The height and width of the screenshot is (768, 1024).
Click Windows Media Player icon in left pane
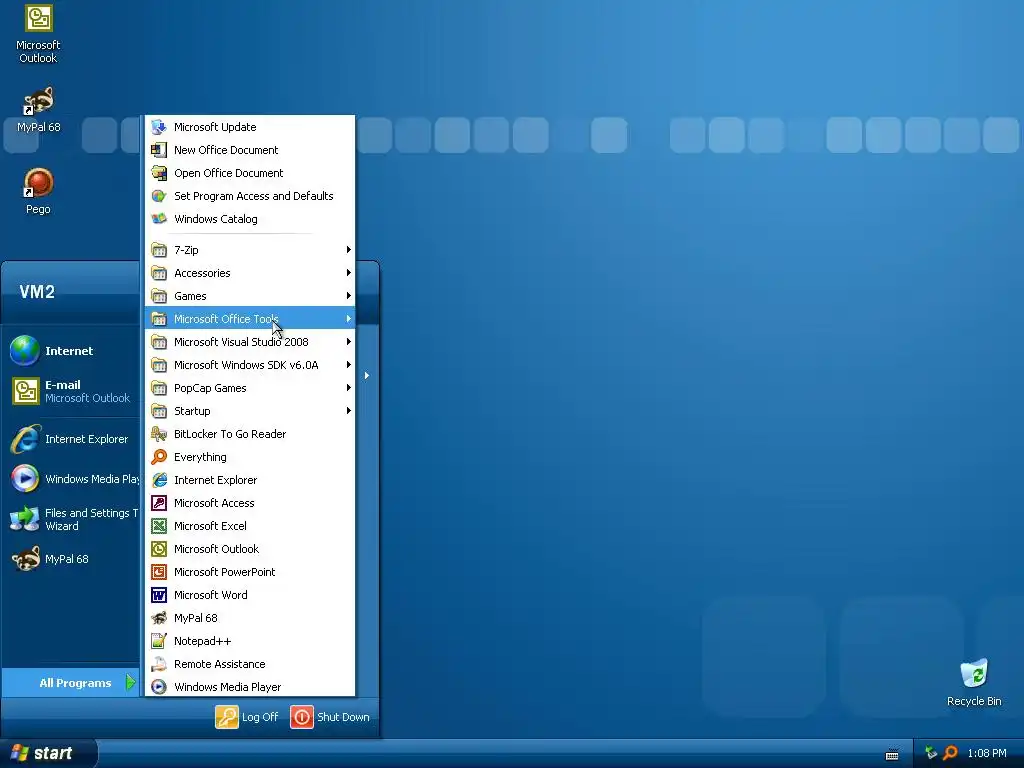point(25,479)
